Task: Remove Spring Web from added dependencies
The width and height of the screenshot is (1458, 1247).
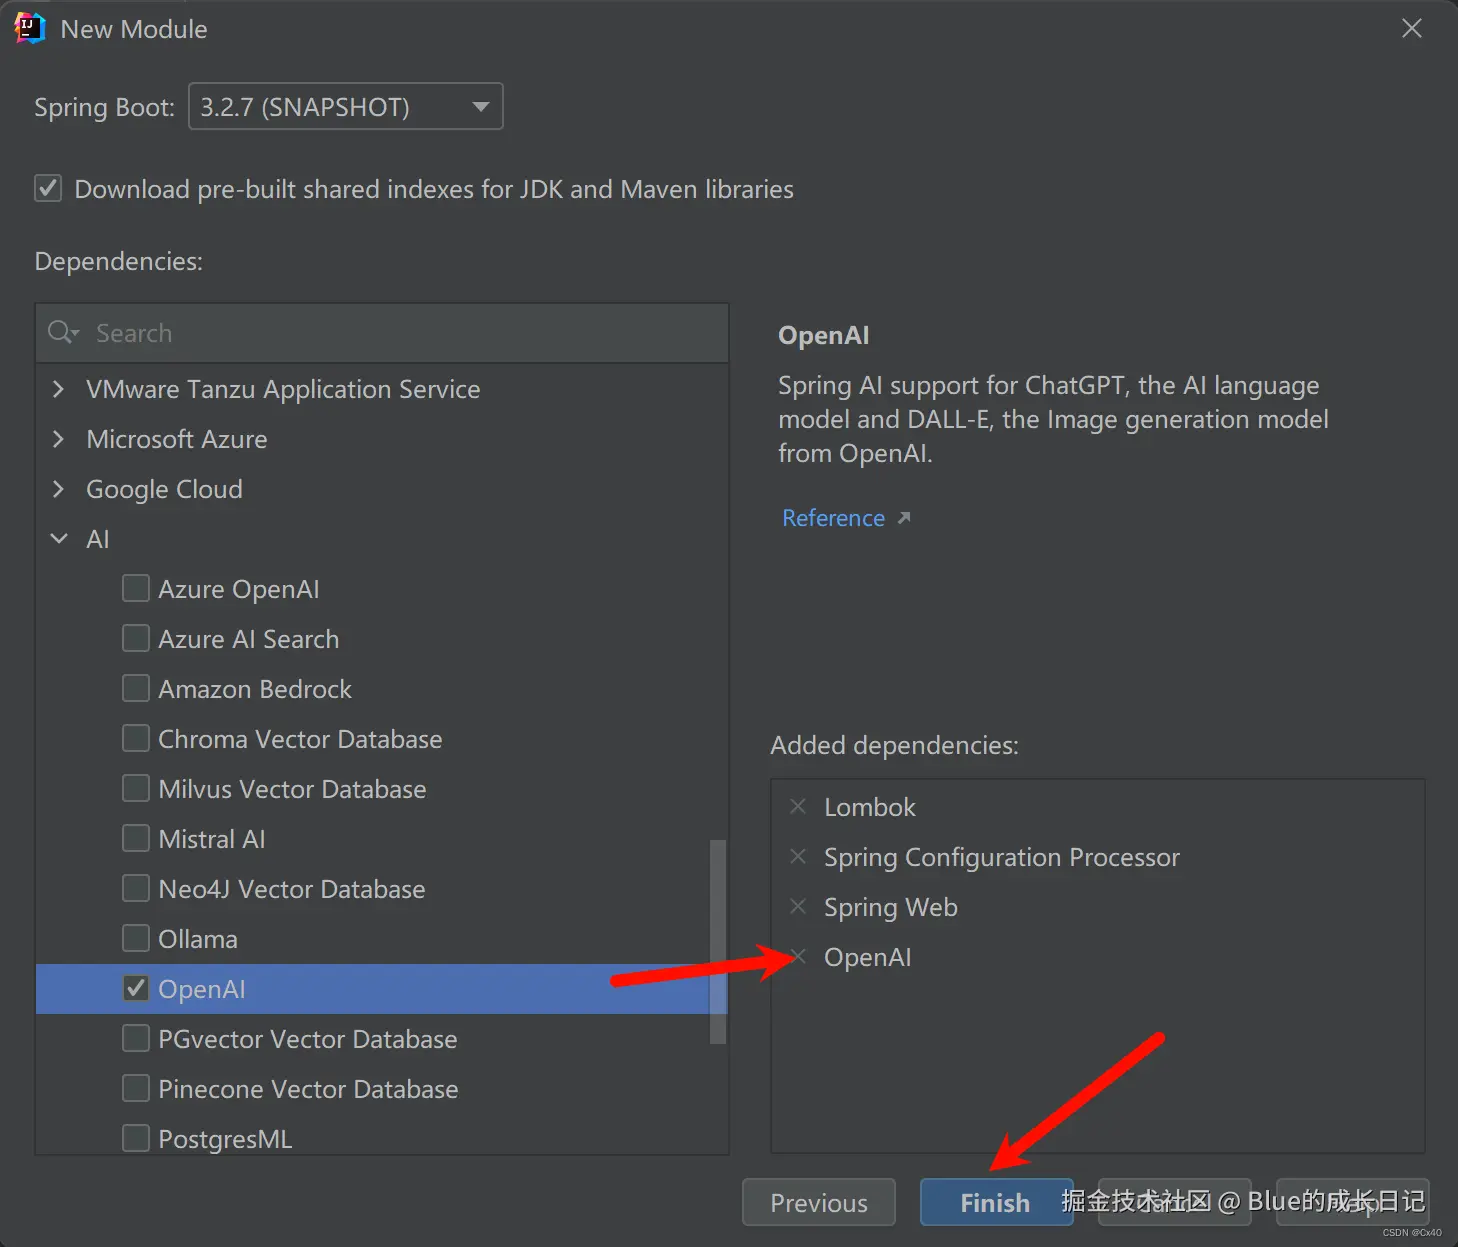Action: (798, 907)
